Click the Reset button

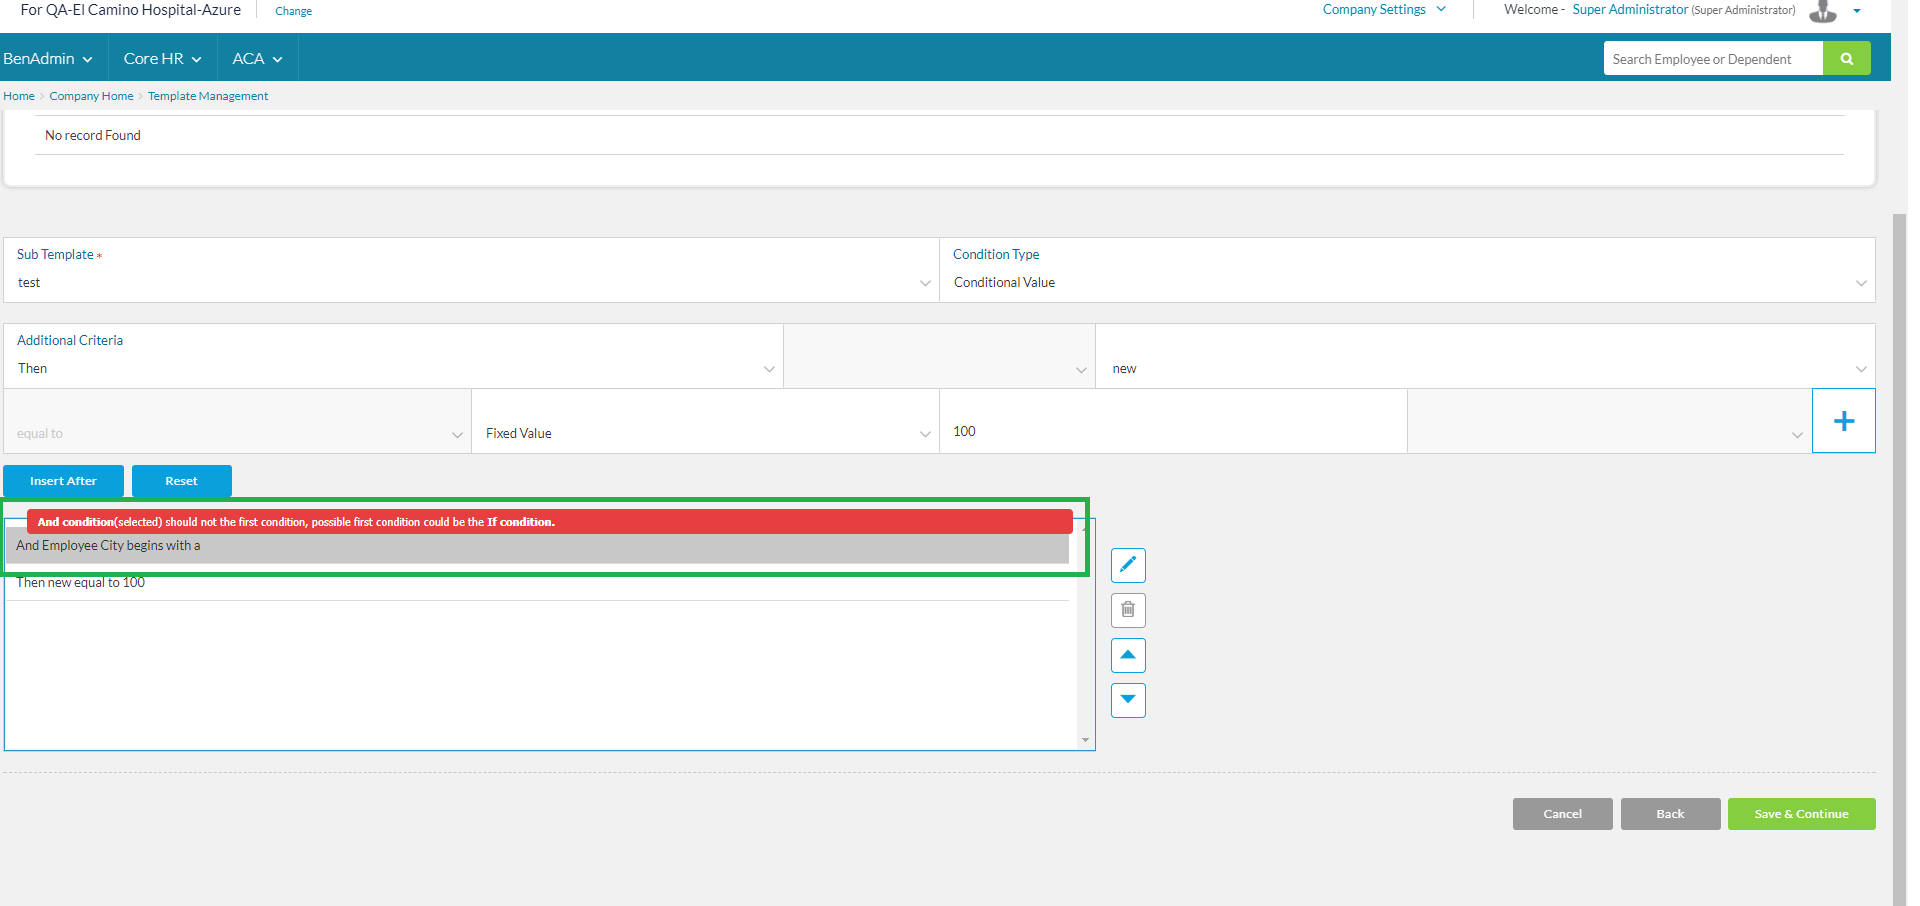(181, 481)
